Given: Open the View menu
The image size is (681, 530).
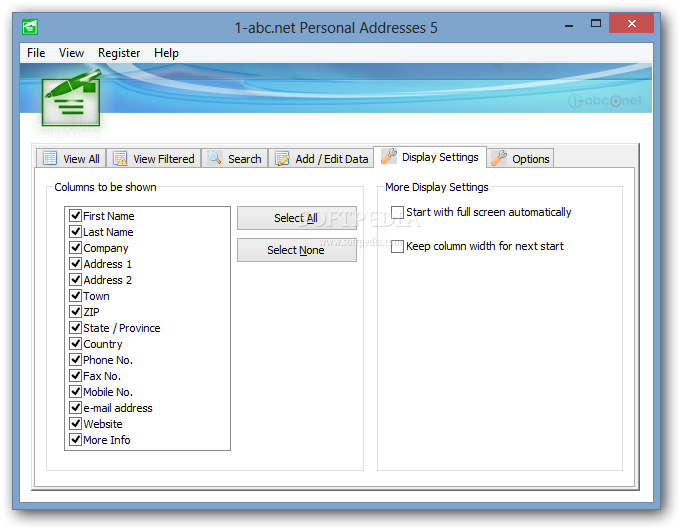Looking at the screenshot, I should [x=71, y=53].
